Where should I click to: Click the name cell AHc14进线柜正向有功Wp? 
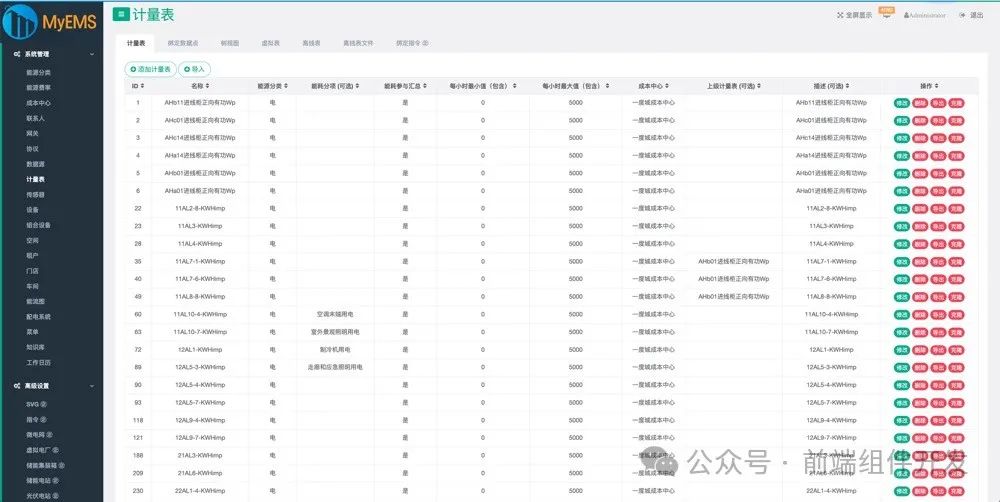coord(200,138)
